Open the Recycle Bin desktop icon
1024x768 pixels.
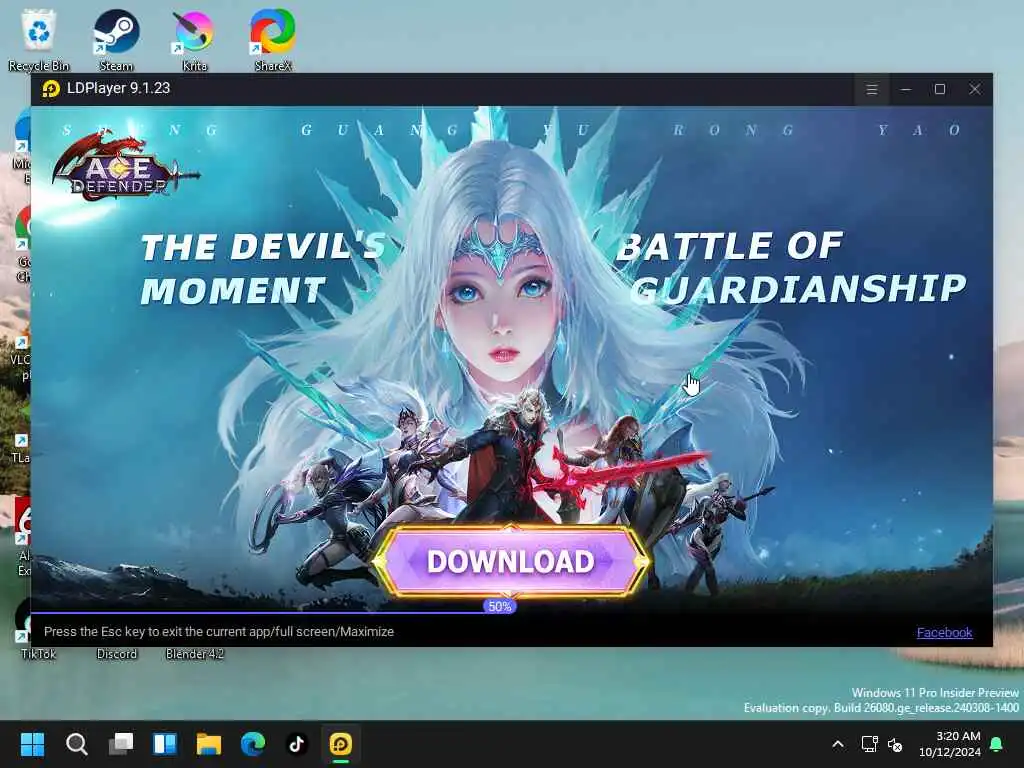pyautogui.click(x=39, y=39)
